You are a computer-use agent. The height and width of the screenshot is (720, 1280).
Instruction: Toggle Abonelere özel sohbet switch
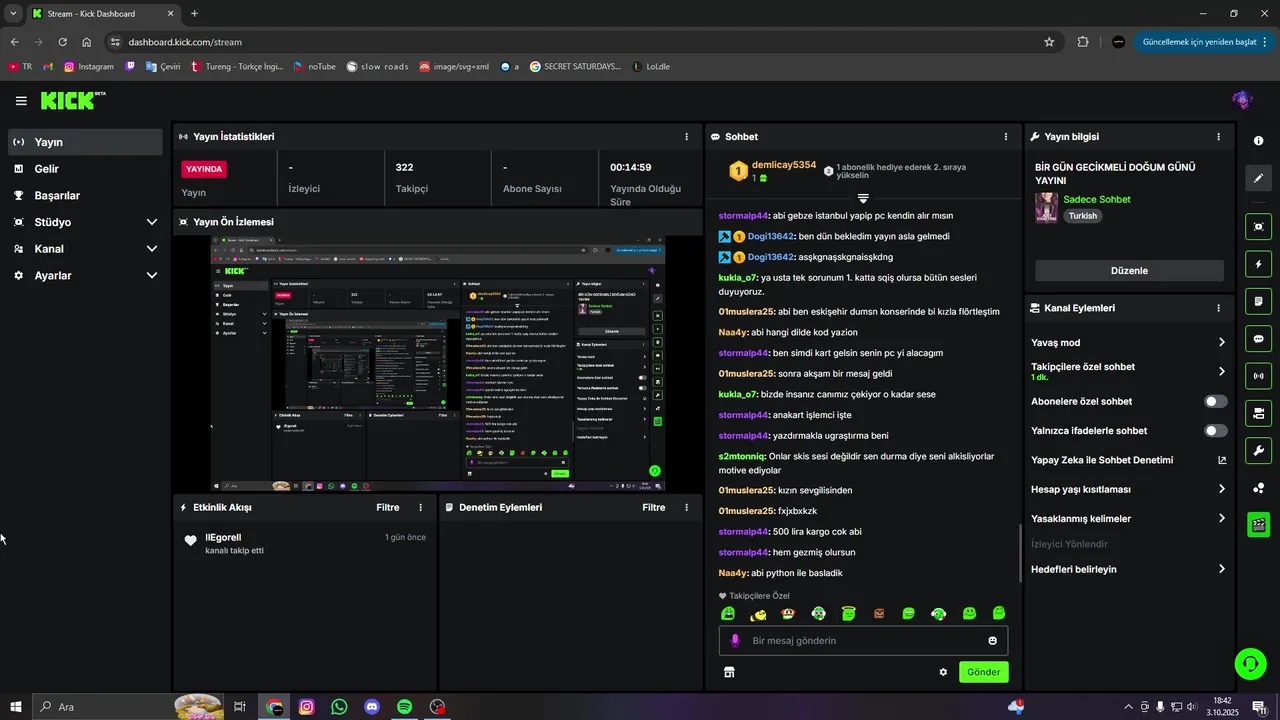1215,402
